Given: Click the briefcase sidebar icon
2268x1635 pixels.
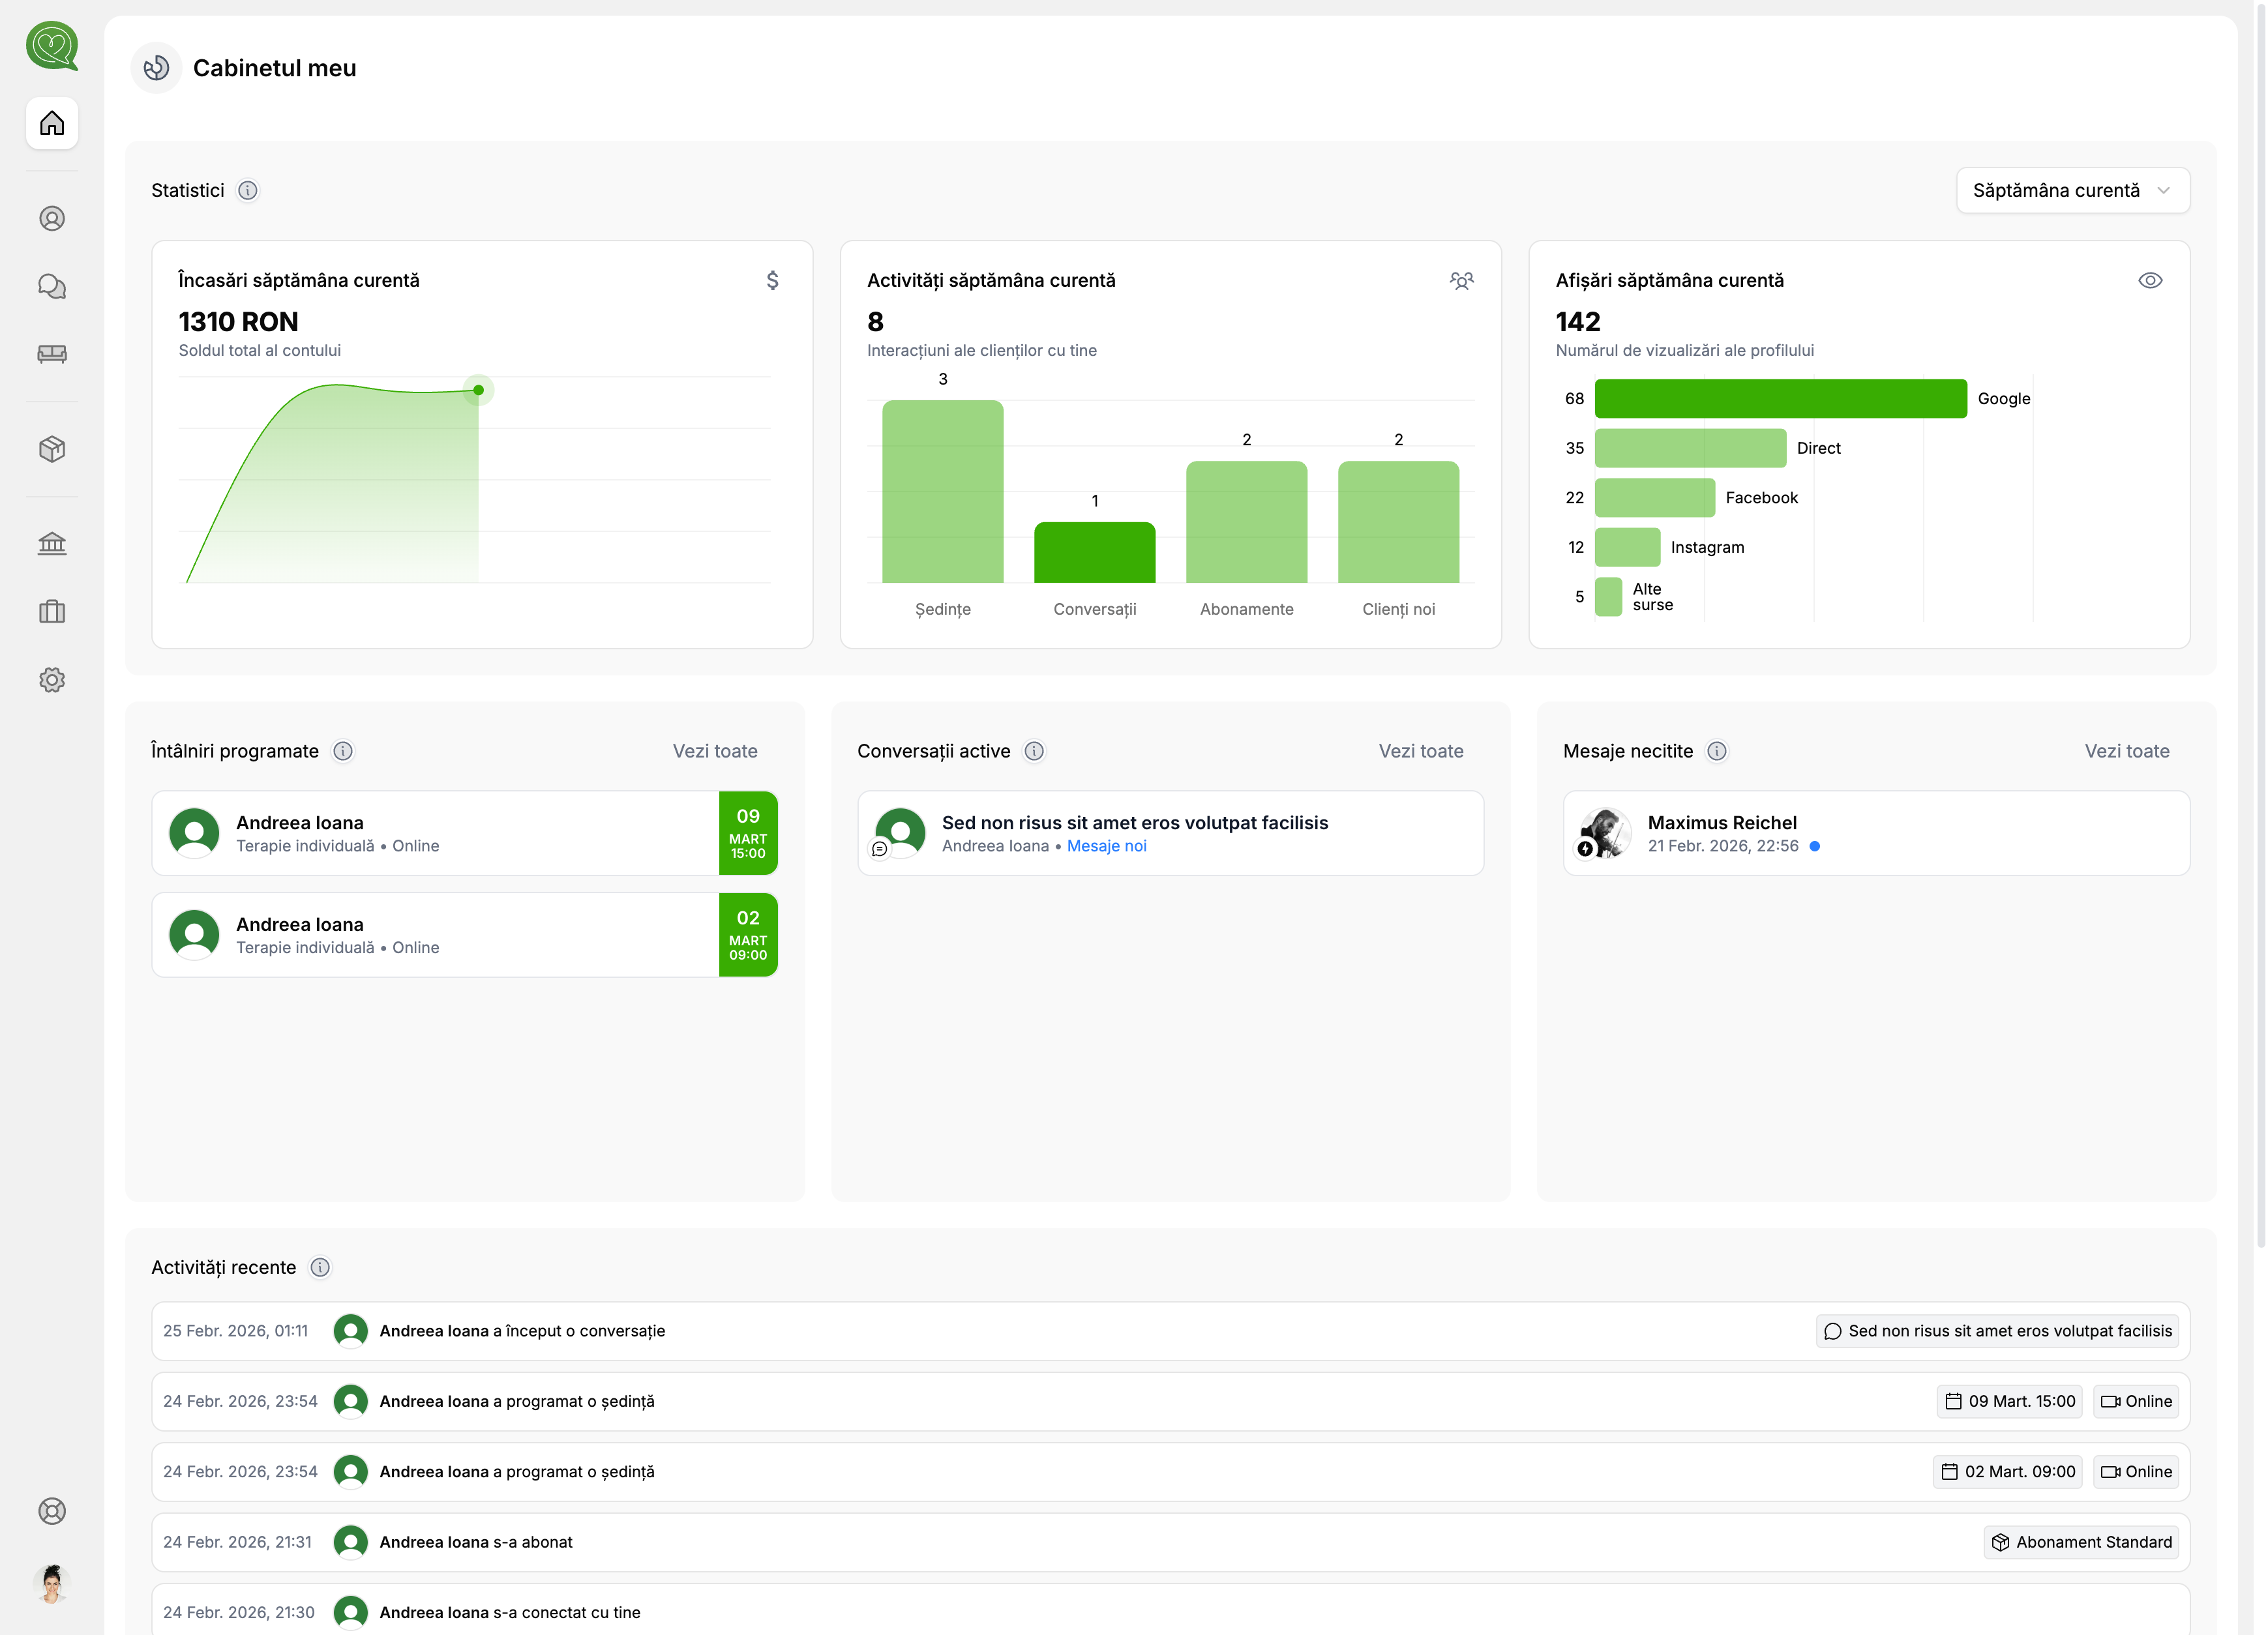Looking at the screenshot, I should tap(52, 611).
